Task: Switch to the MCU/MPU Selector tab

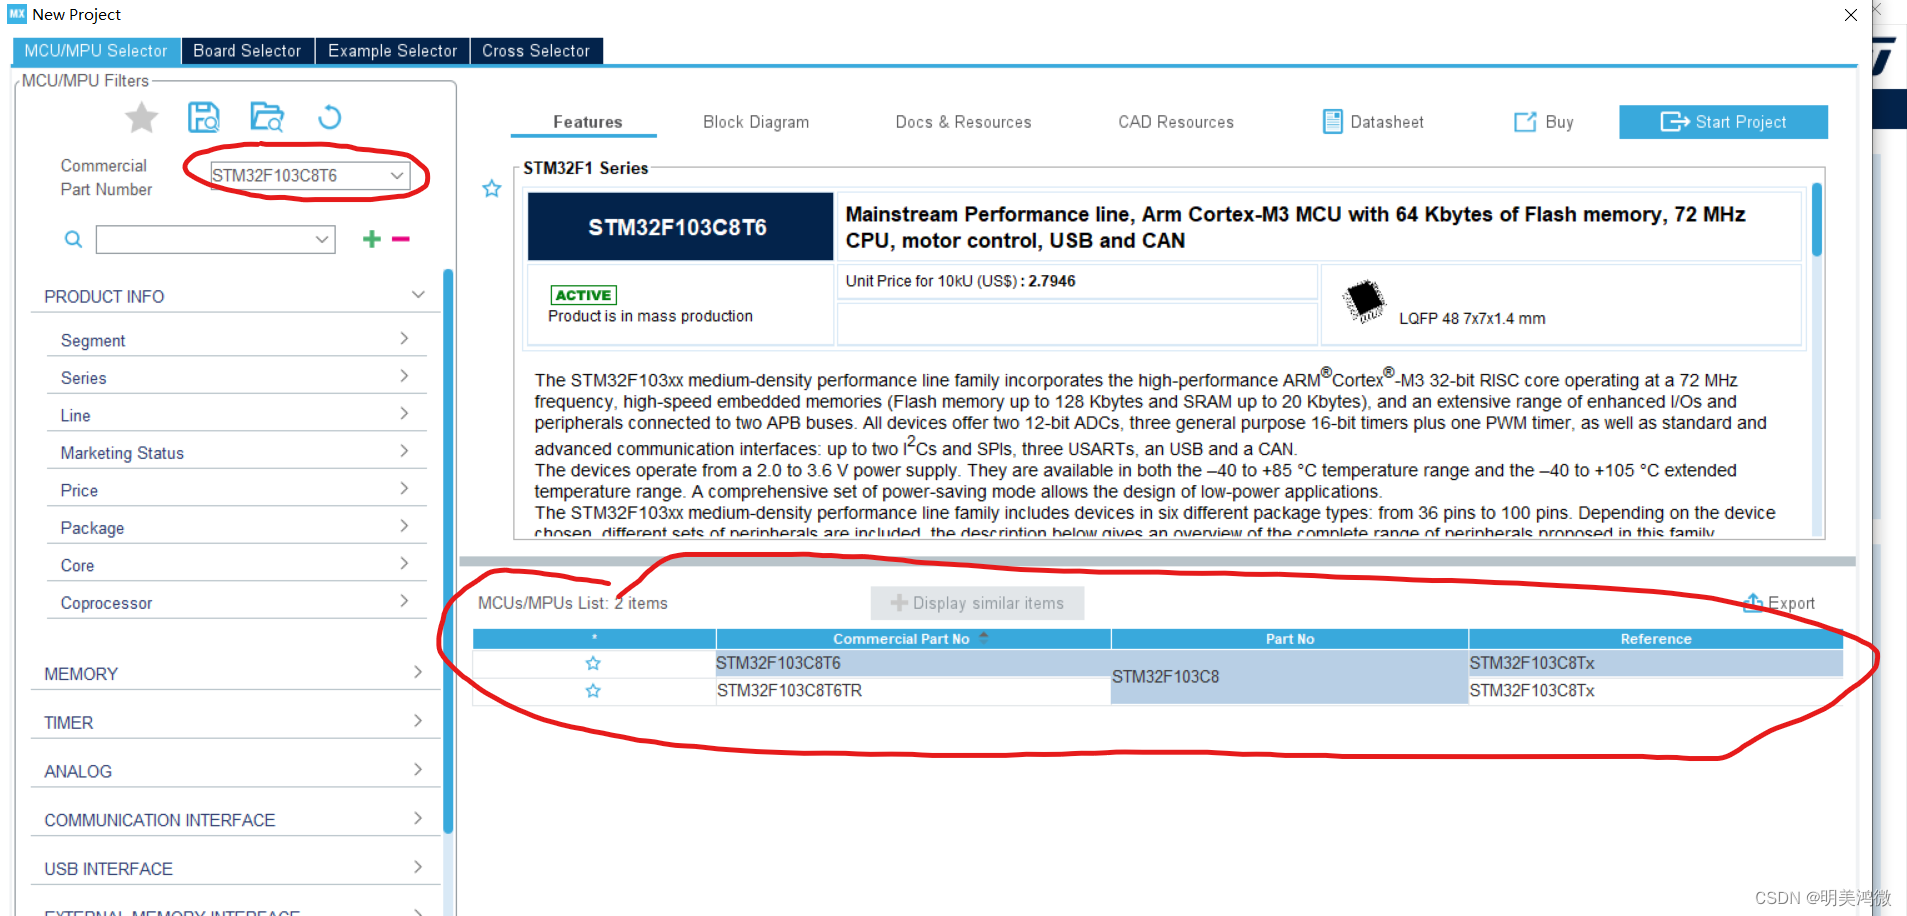Action: coord(96,51)
